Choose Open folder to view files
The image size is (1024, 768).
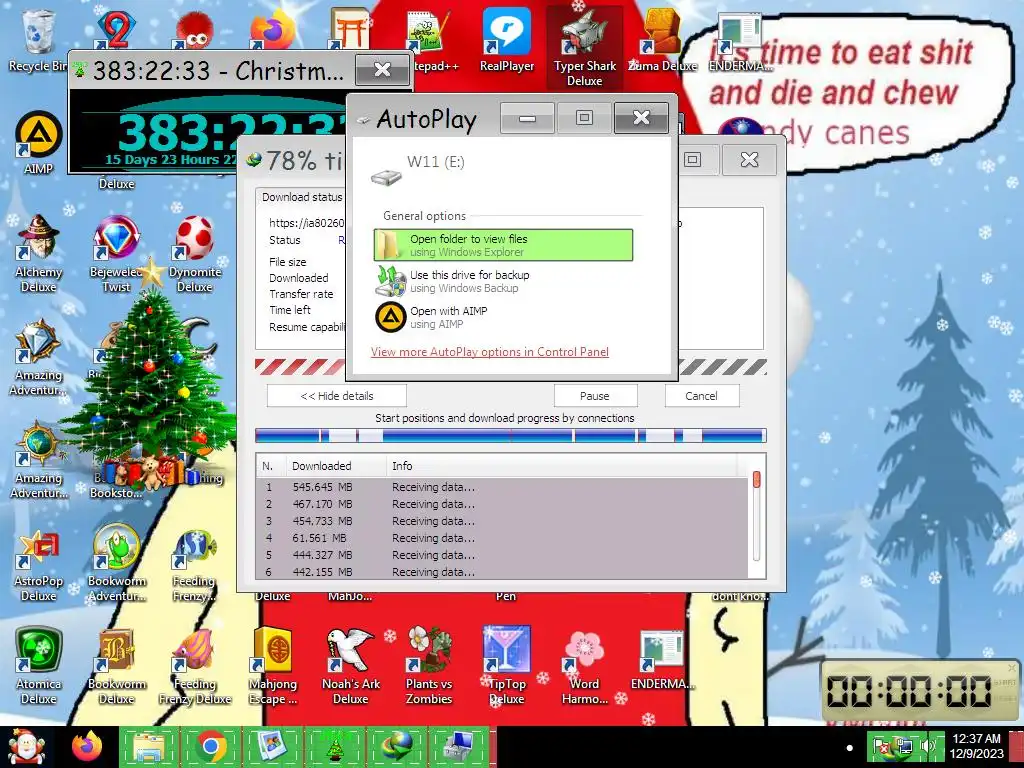503,245
